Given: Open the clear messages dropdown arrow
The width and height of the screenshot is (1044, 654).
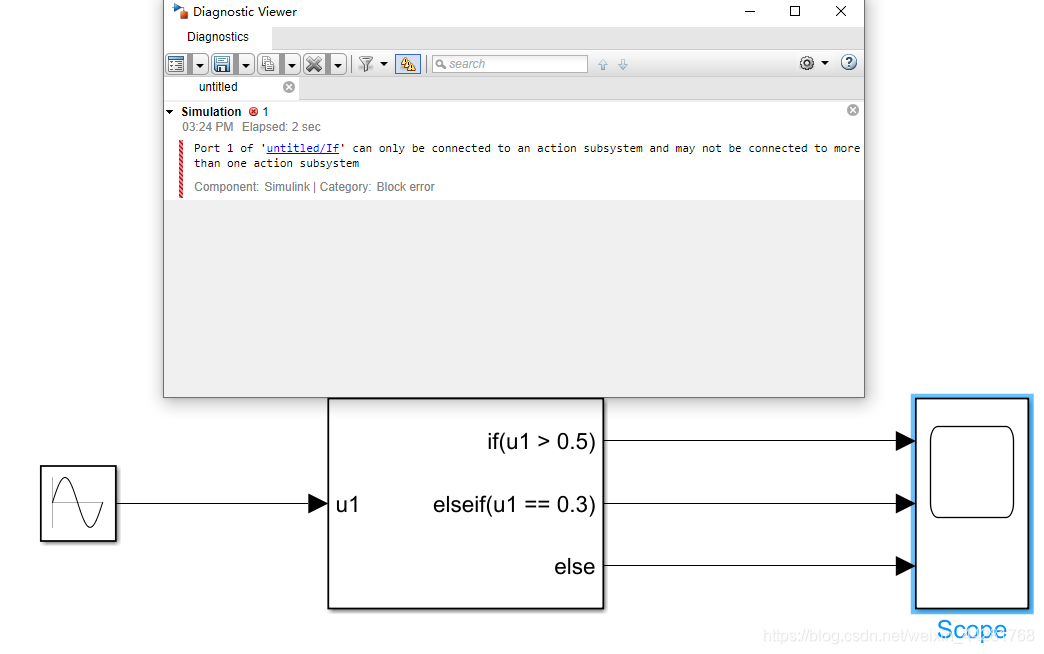Looking at the screenshot, I should point(337,63).
